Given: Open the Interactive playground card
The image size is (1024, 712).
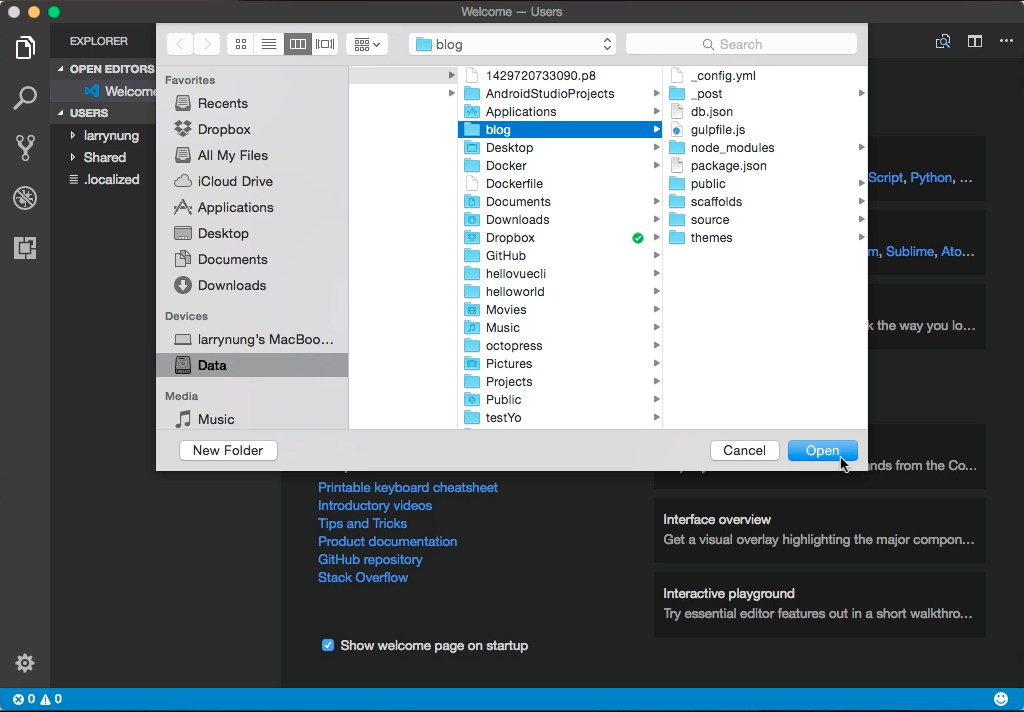Looking at the screenshot, I should click(820, 604).
